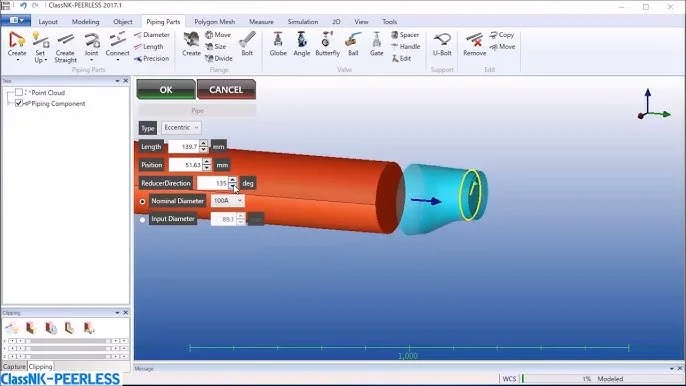Screen dimensions: 686x386
Task: Open the Polygon Mesh tab
Action: [x=214, y=21]
